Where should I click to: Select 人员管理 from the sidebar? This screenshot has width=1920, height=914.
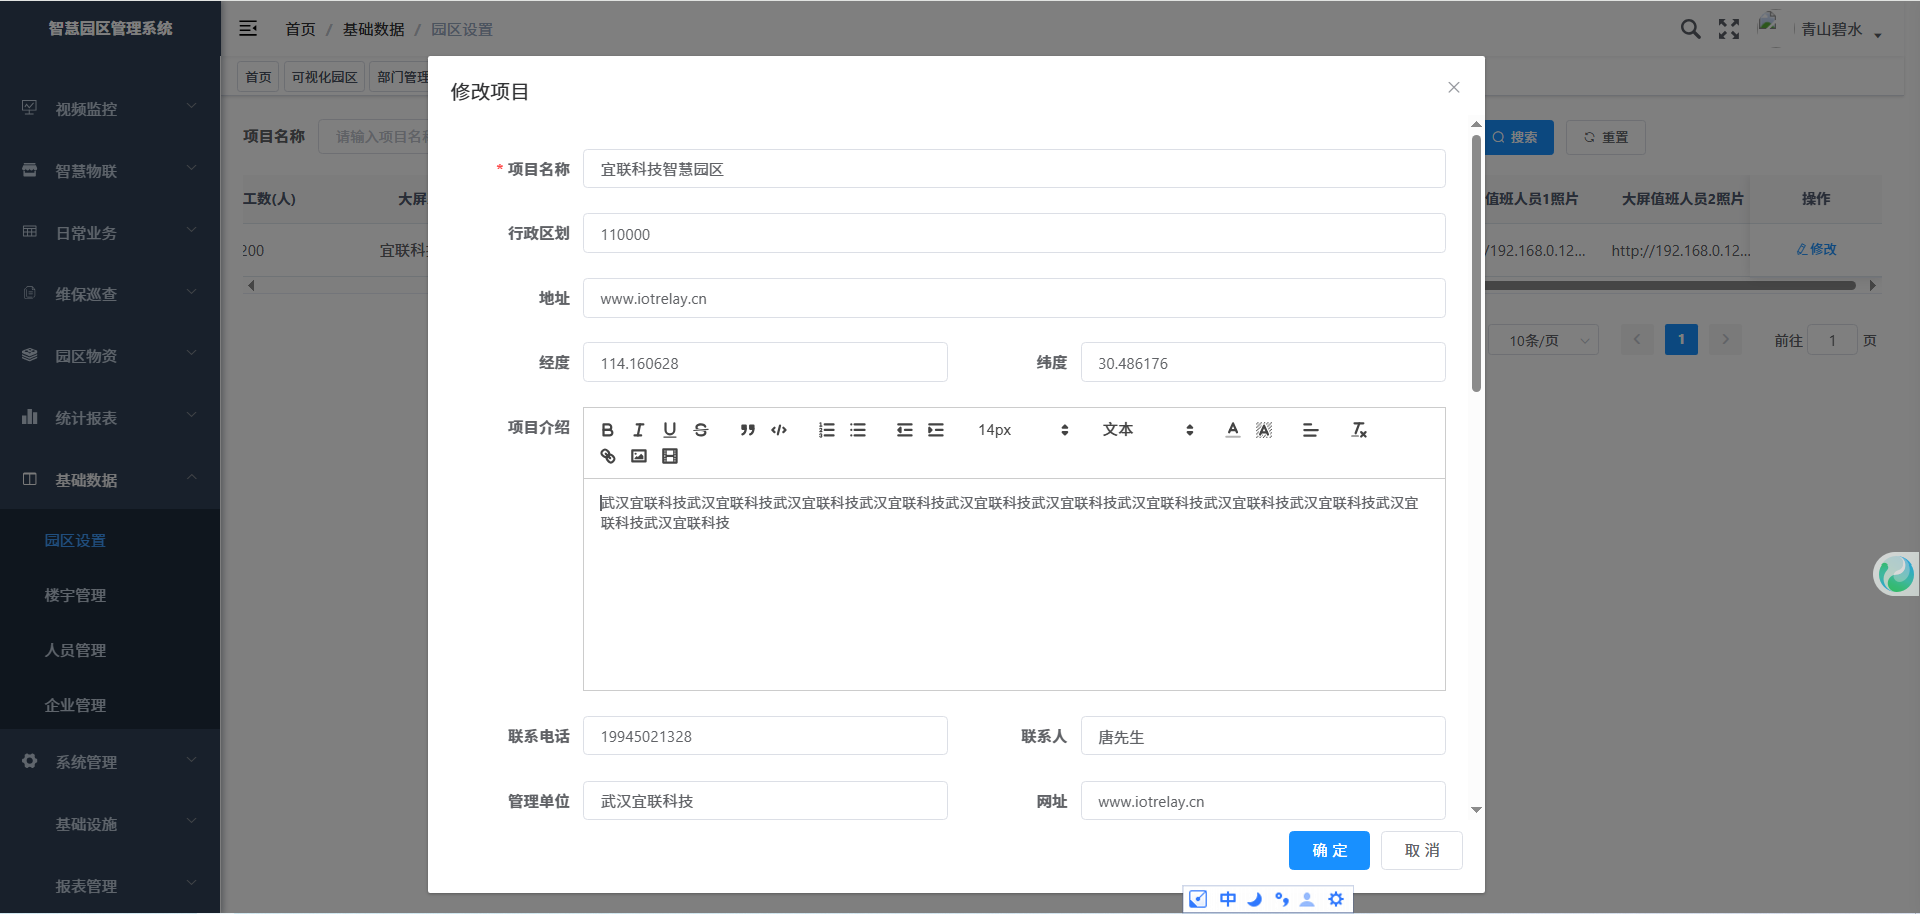click(x=75, y=650)
